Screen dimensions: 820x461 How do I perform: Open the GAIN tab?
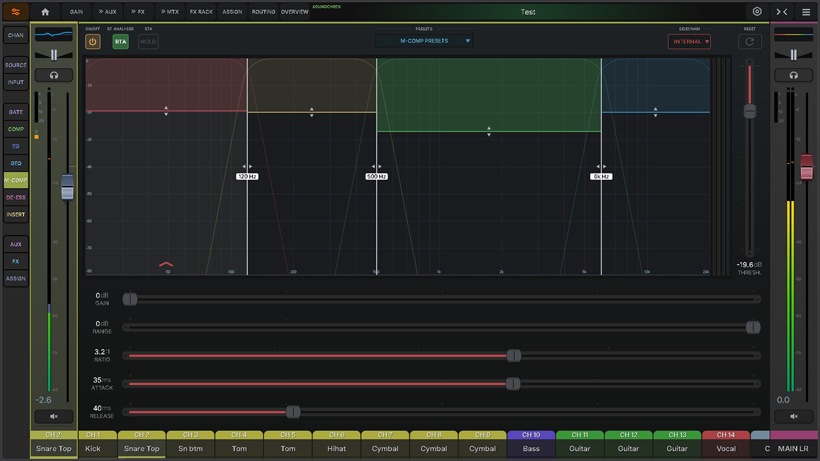tap(76, 11)
